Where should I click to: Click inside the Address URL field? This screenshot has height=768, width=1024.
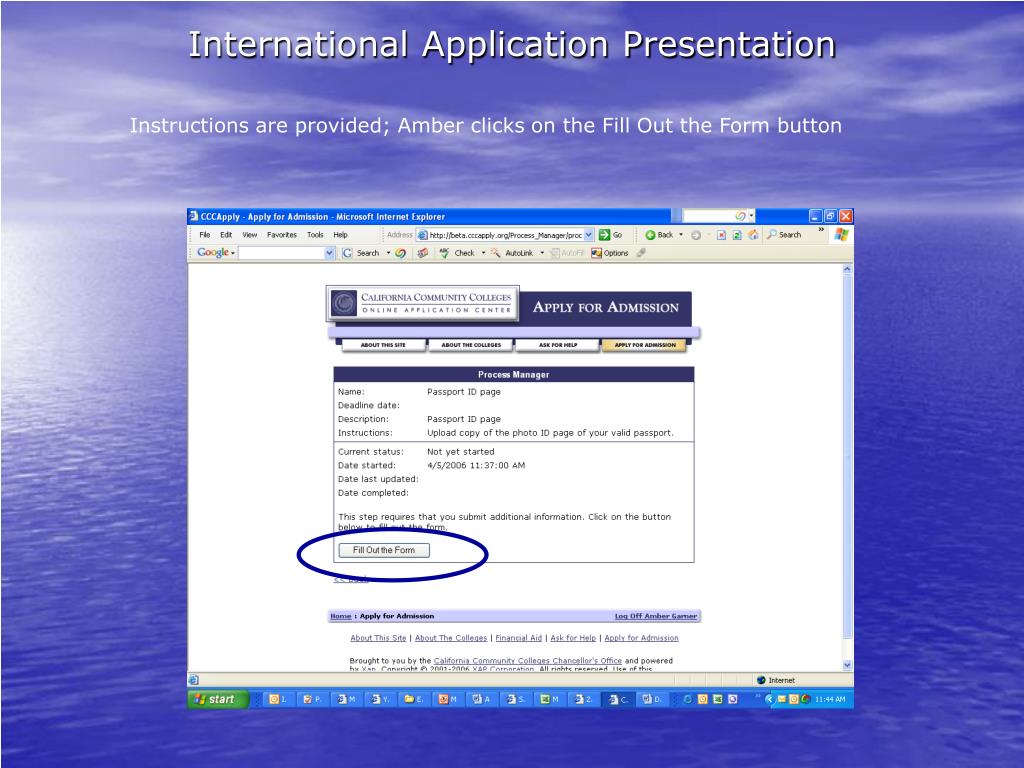coord(504,235)
